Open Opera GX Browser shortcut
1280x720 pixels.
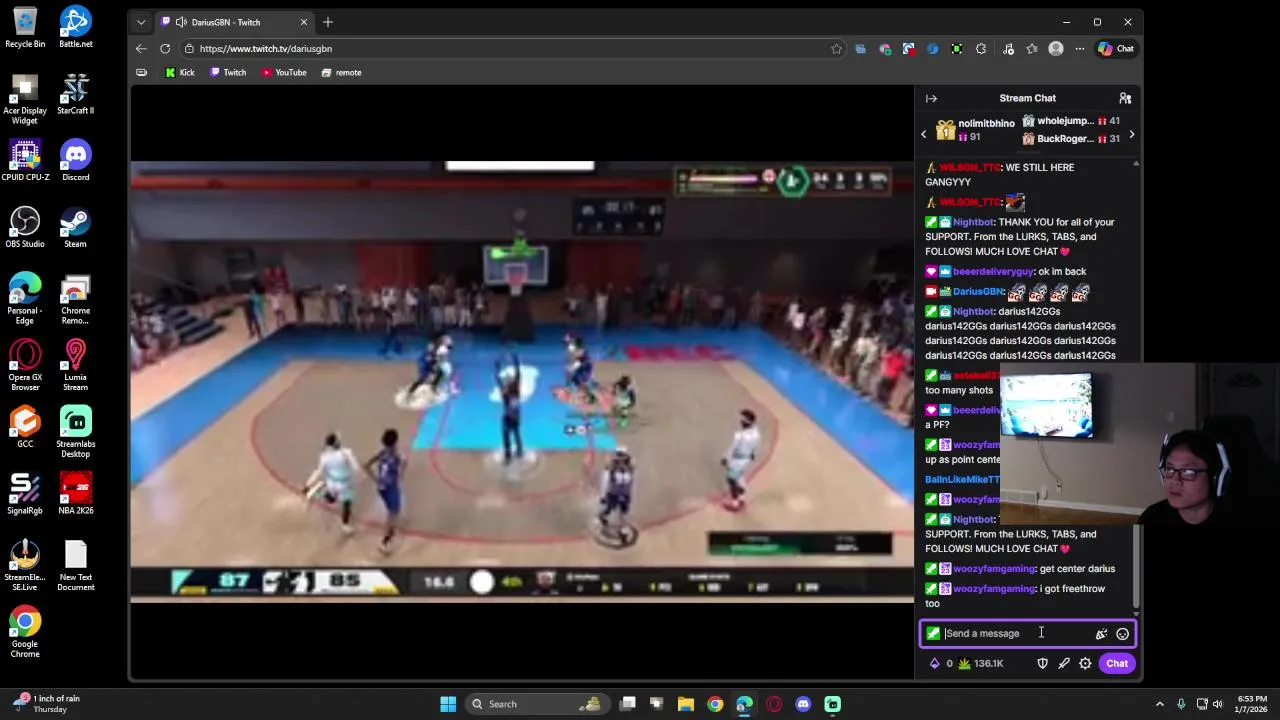point(25,366)
